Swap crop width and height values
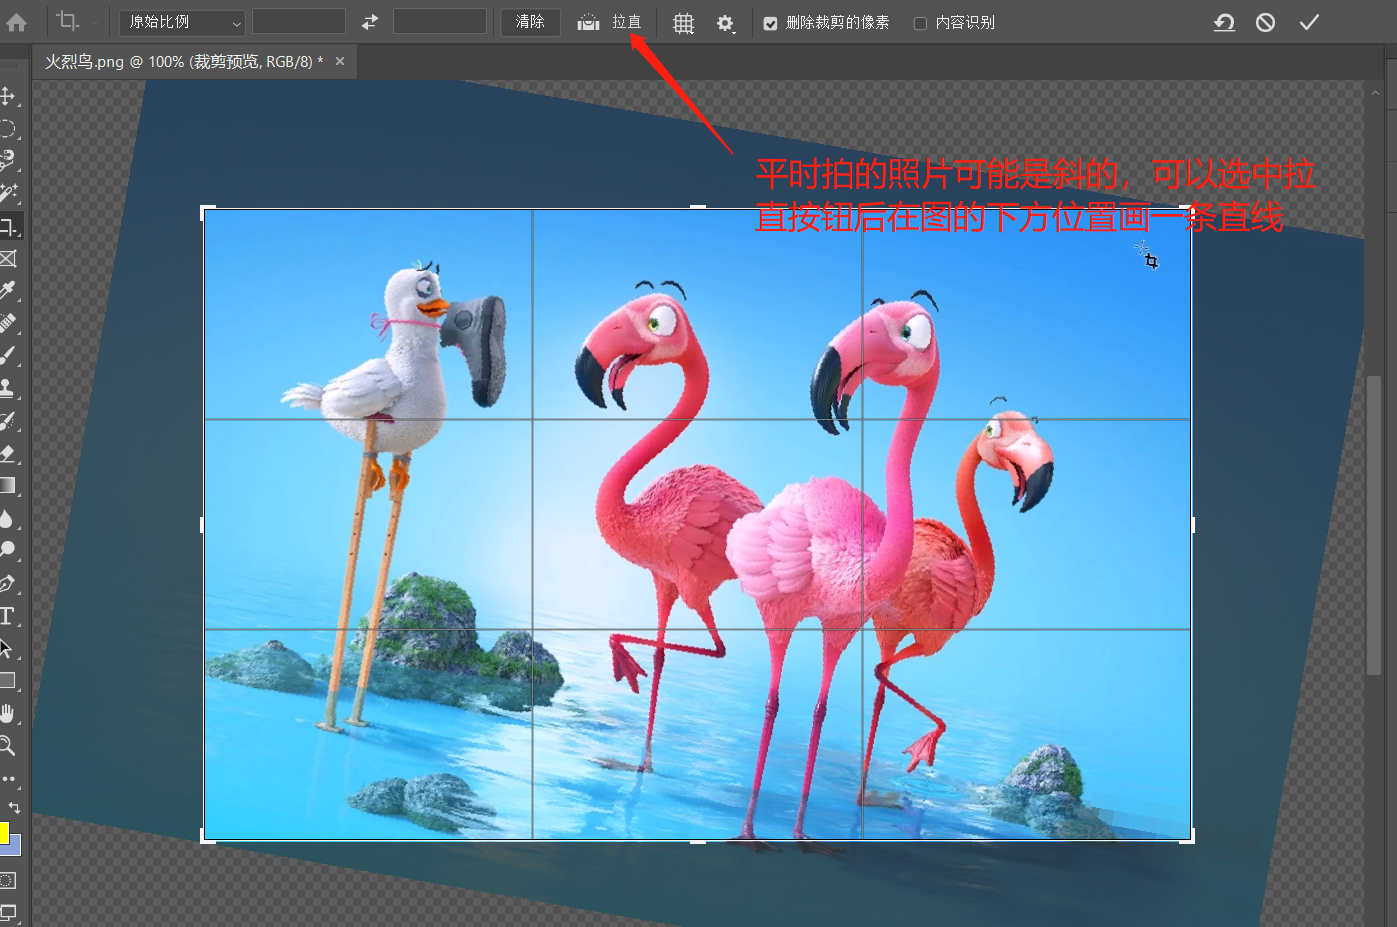1397x927 pixels. point(370,22)
